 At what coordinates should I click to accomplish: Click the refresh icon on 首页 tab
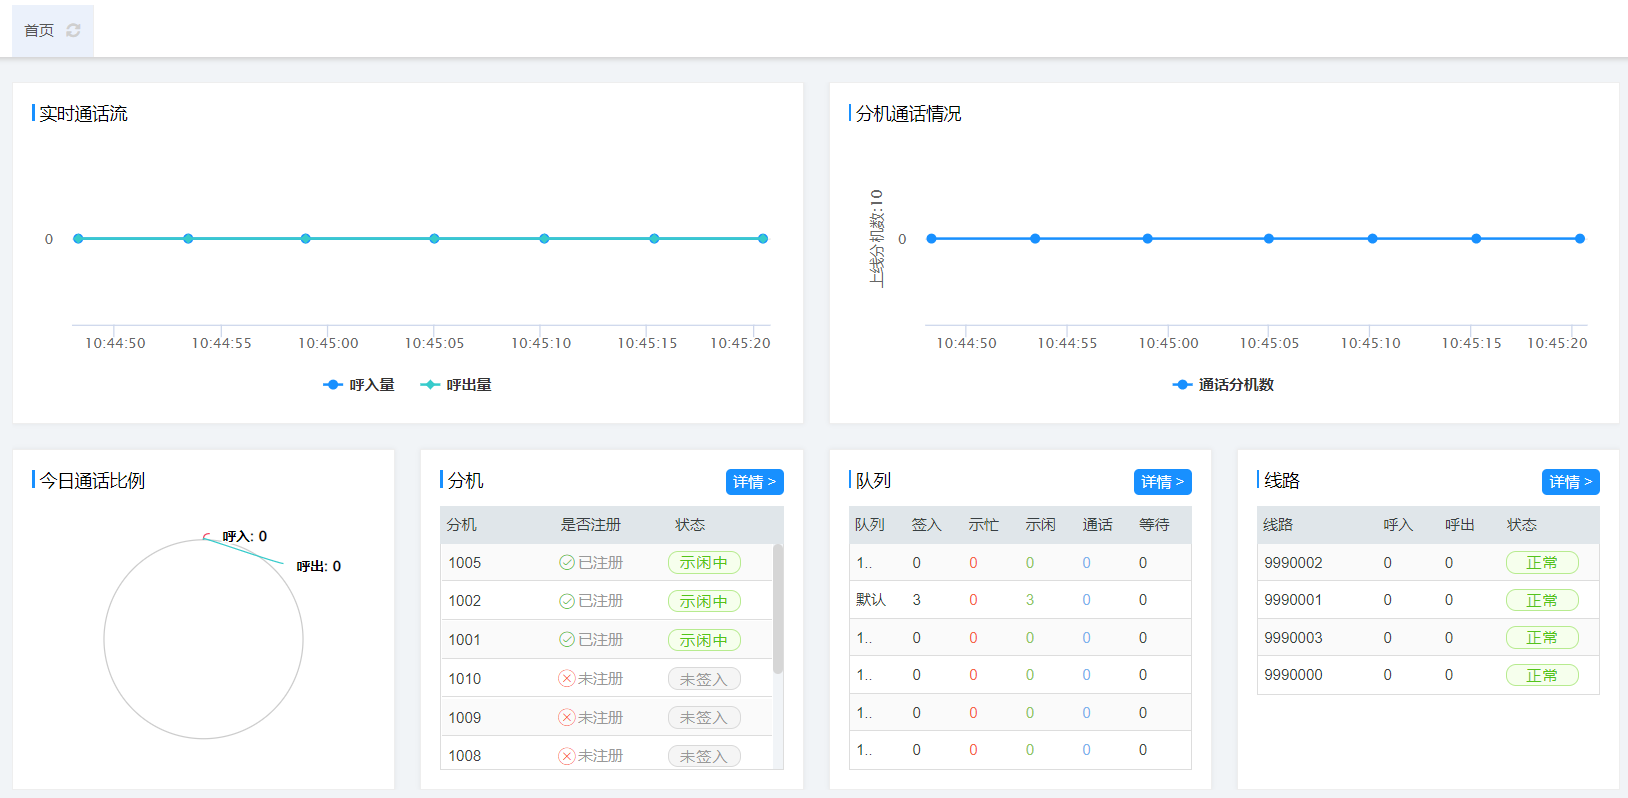coord(73,31)
